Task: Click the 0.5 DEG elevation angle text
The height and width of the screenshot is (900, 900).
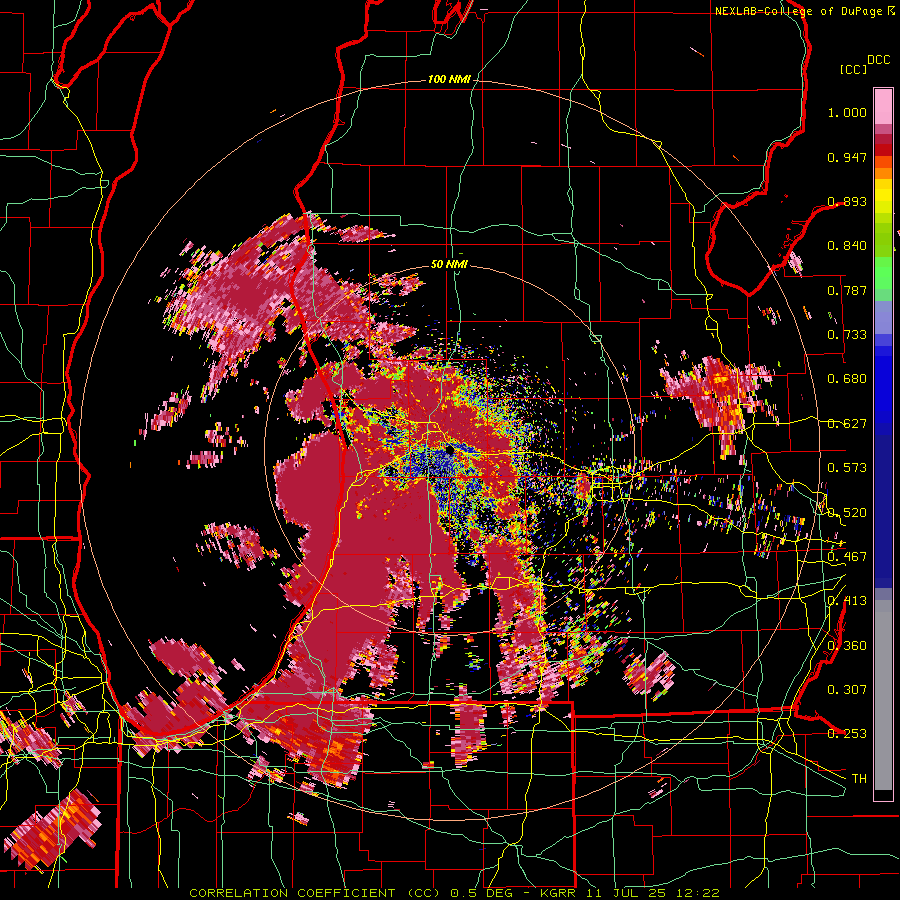Action: 483,893
